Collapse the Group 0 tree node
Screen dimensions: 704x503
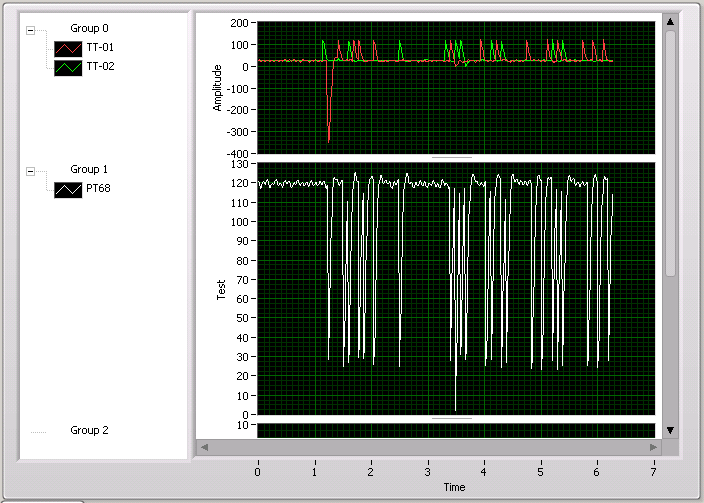30,29
